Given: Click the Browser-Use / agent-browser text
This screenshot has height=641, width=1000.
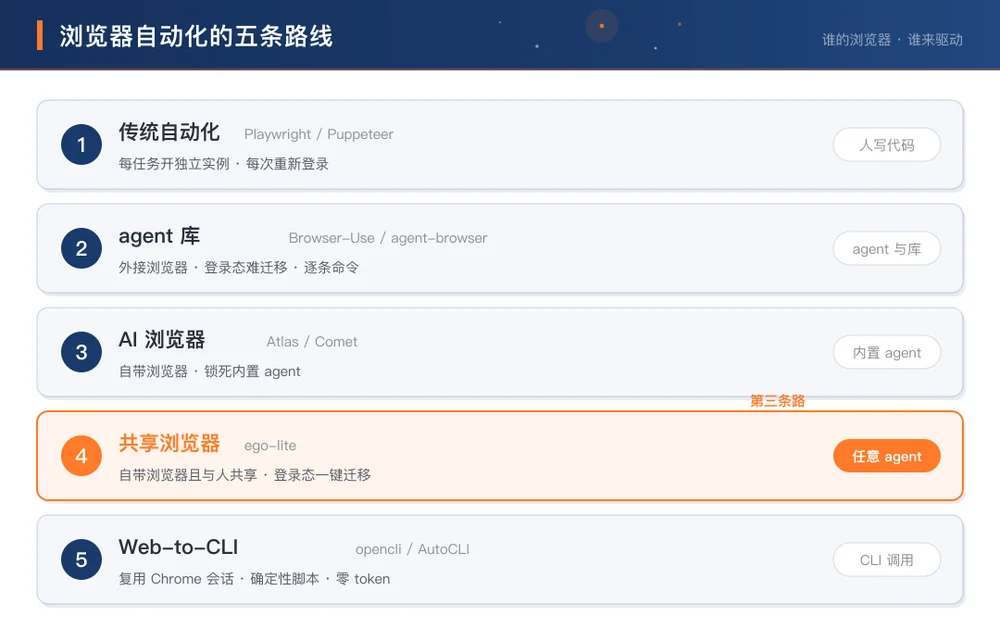Looking at the screenshot, I should tap(388, 238).
